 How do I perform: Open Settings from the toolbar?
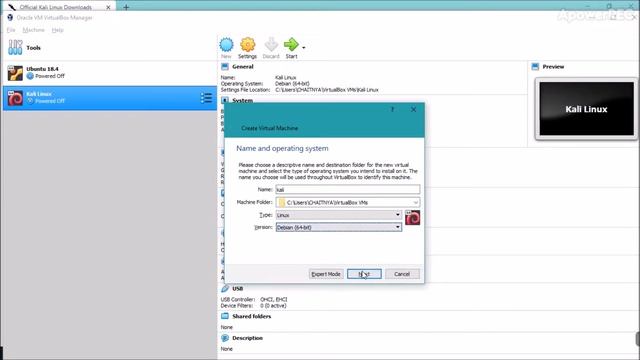(x=247, y=48)
